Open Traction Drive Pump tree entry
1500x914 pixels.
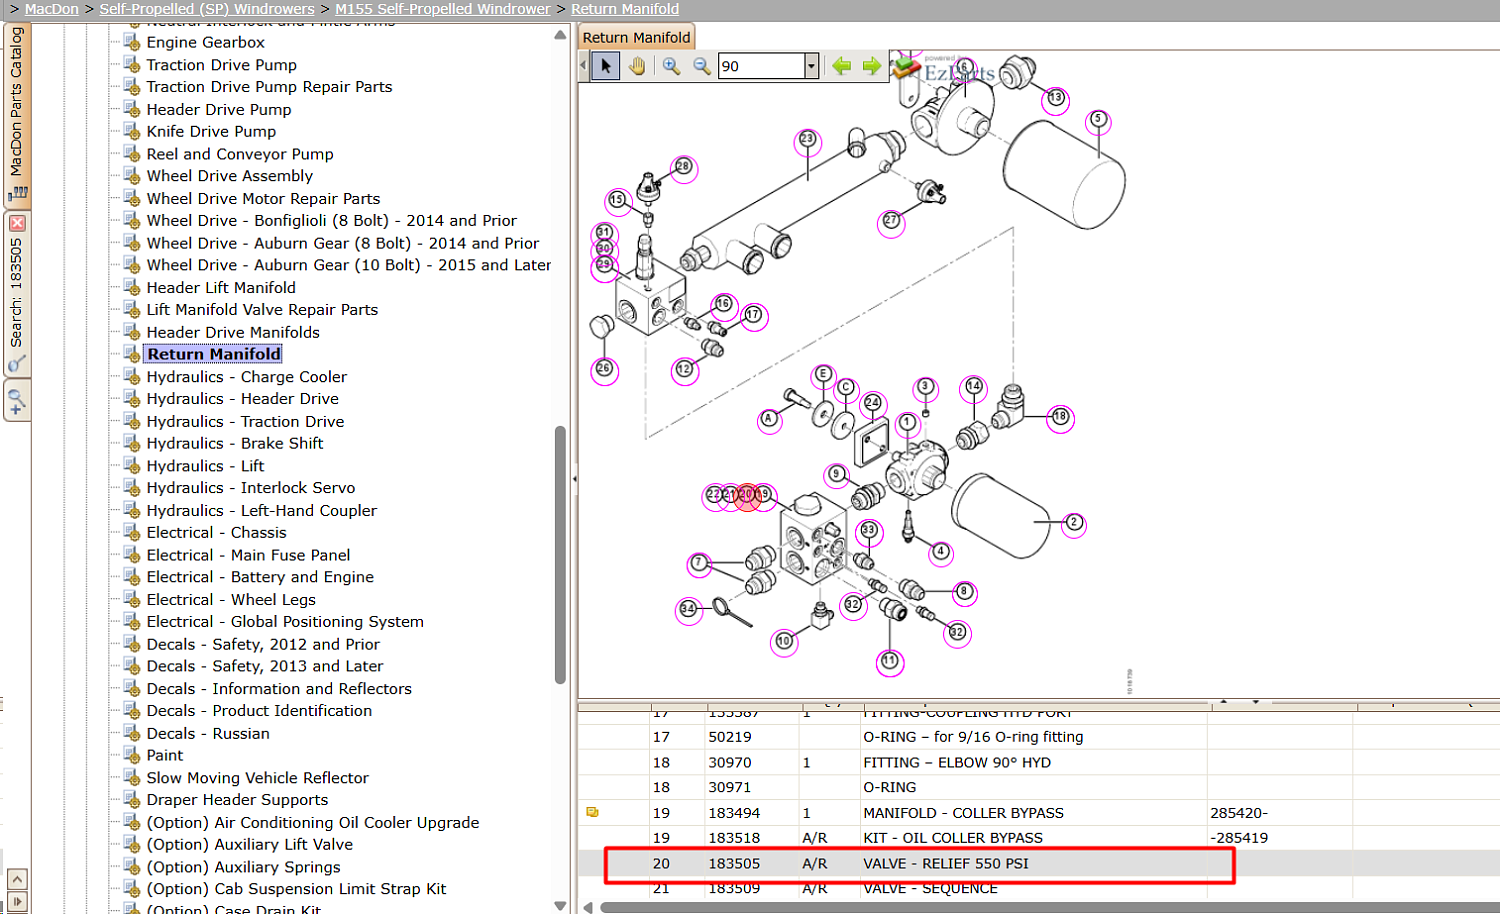[221, 65]
